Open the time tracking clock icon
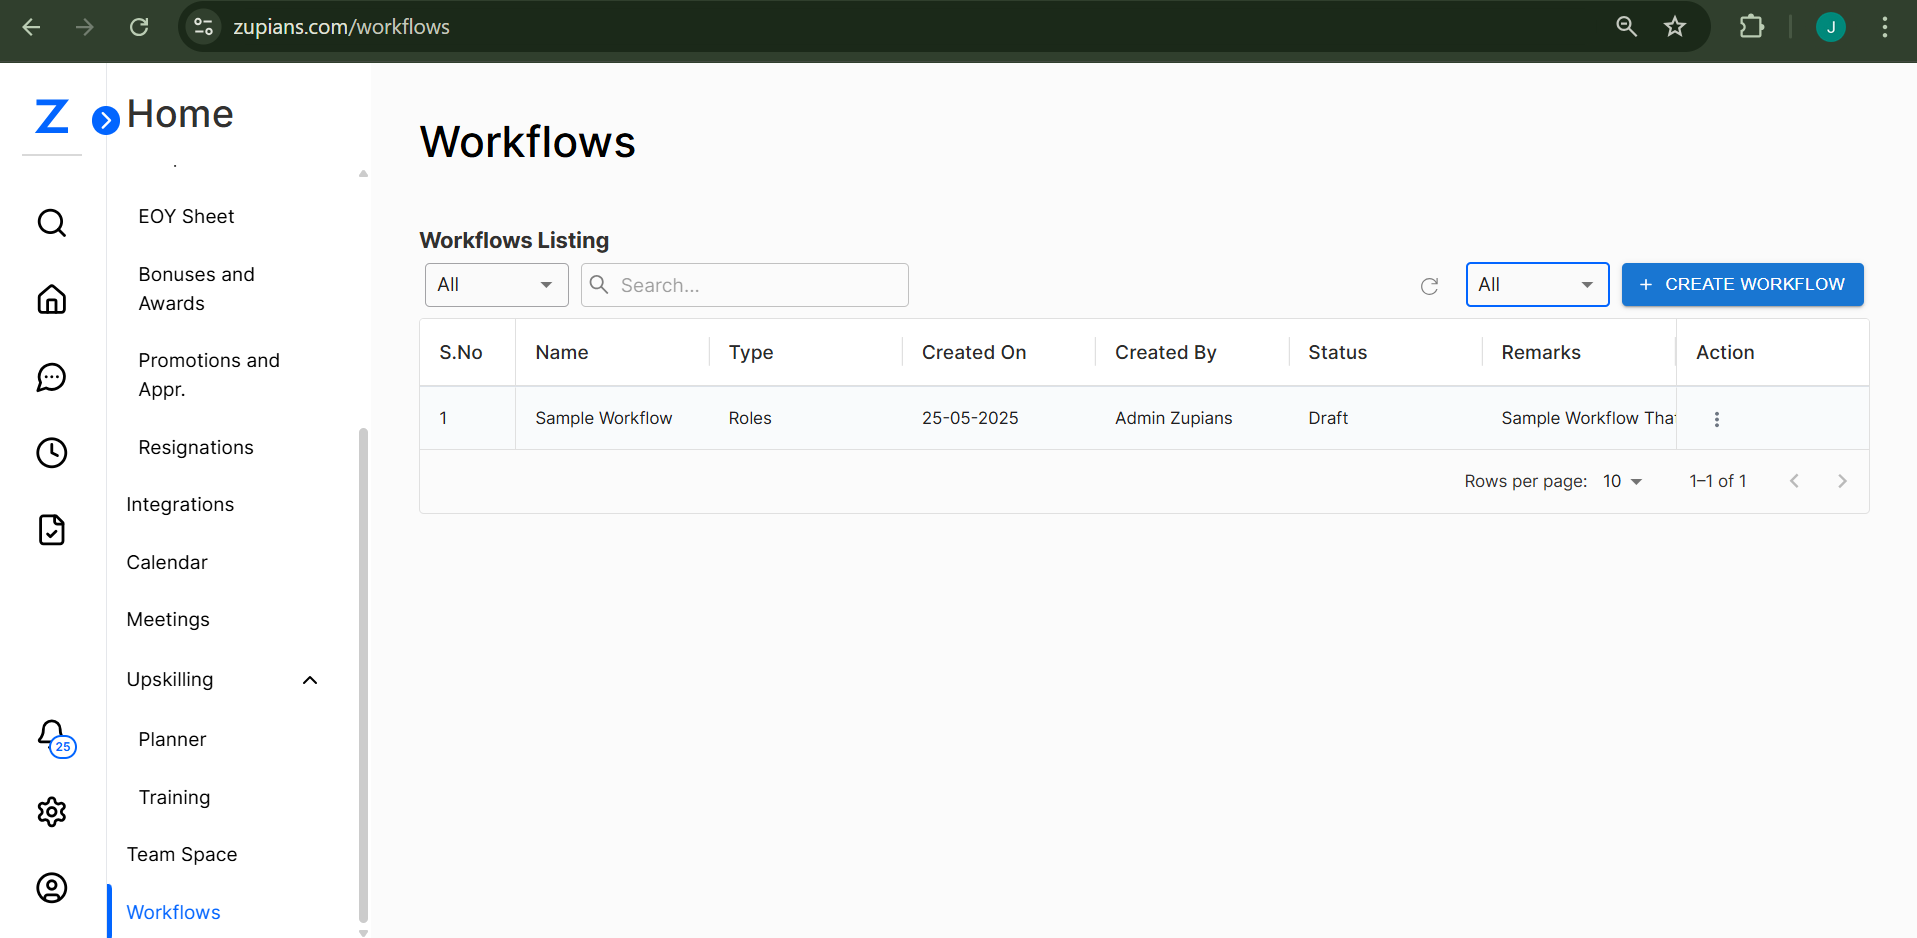The width and height of the screenshot is (1917, 938). 51,452
